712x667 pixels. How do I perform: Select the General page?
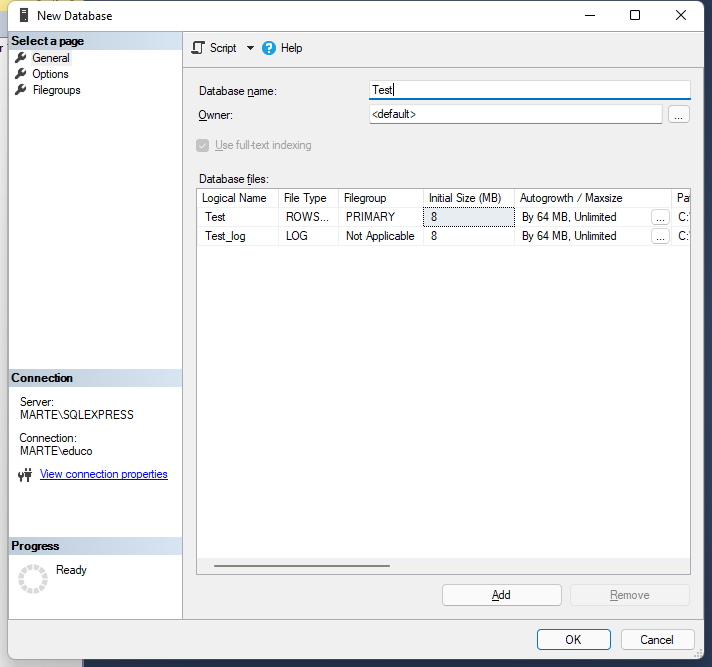(x=51, y=58)
